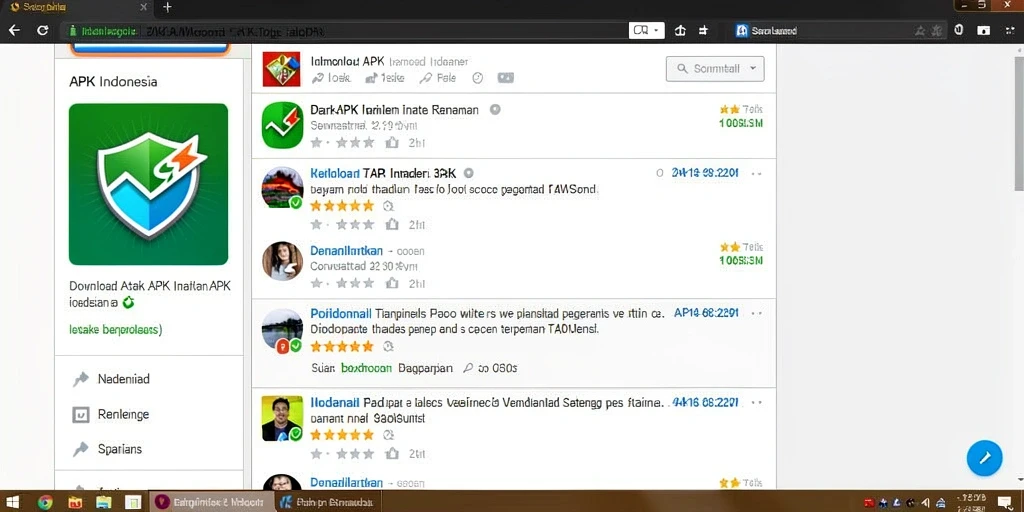Screen dimensions: 1024x512
Task: Open the DarkAPK green chart app icon
Action: pyautogui.click(x=283, y=125)
